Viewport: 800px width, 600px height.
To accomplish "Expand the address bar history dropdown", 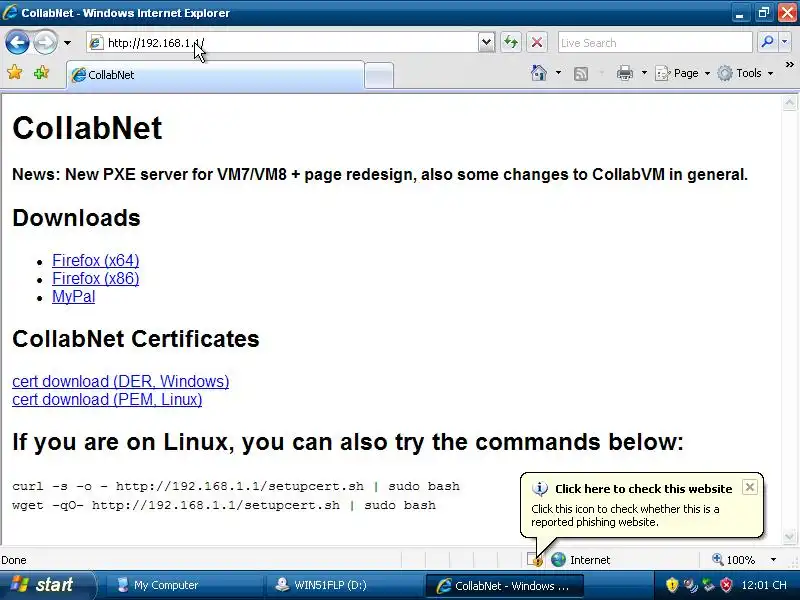I will pos(487,43).
